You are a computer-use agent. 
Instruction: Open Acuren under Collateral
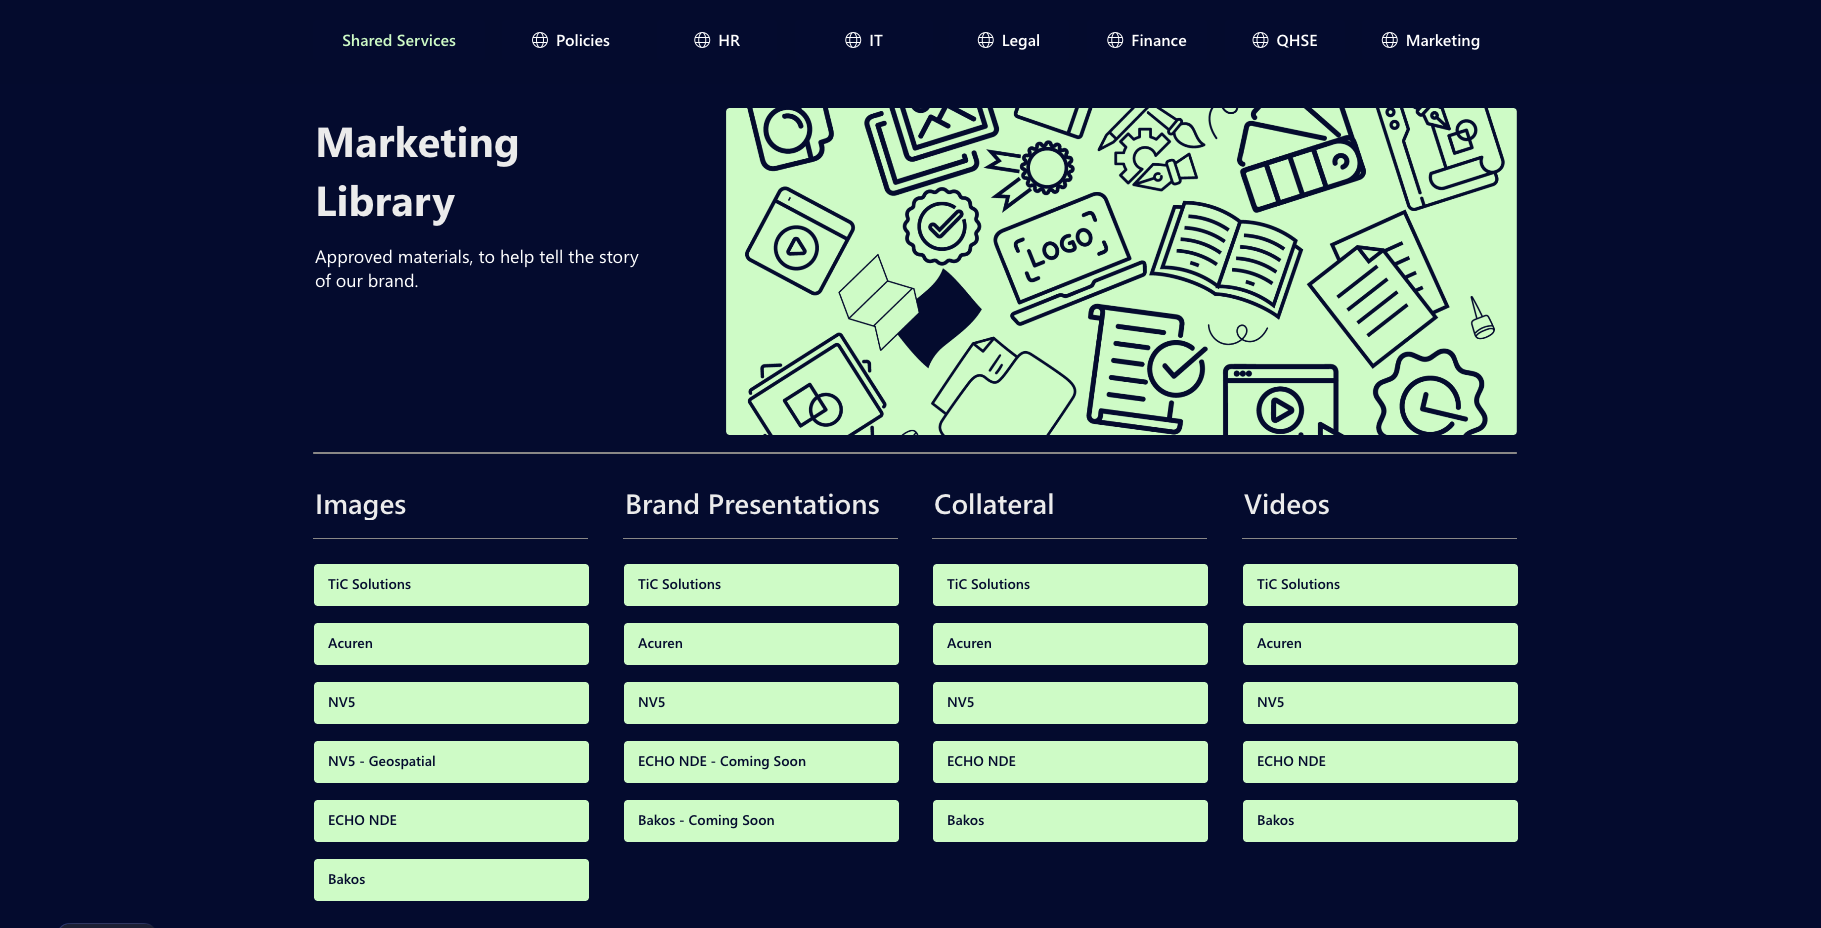pyautogui.click(x=1070, y=644)
